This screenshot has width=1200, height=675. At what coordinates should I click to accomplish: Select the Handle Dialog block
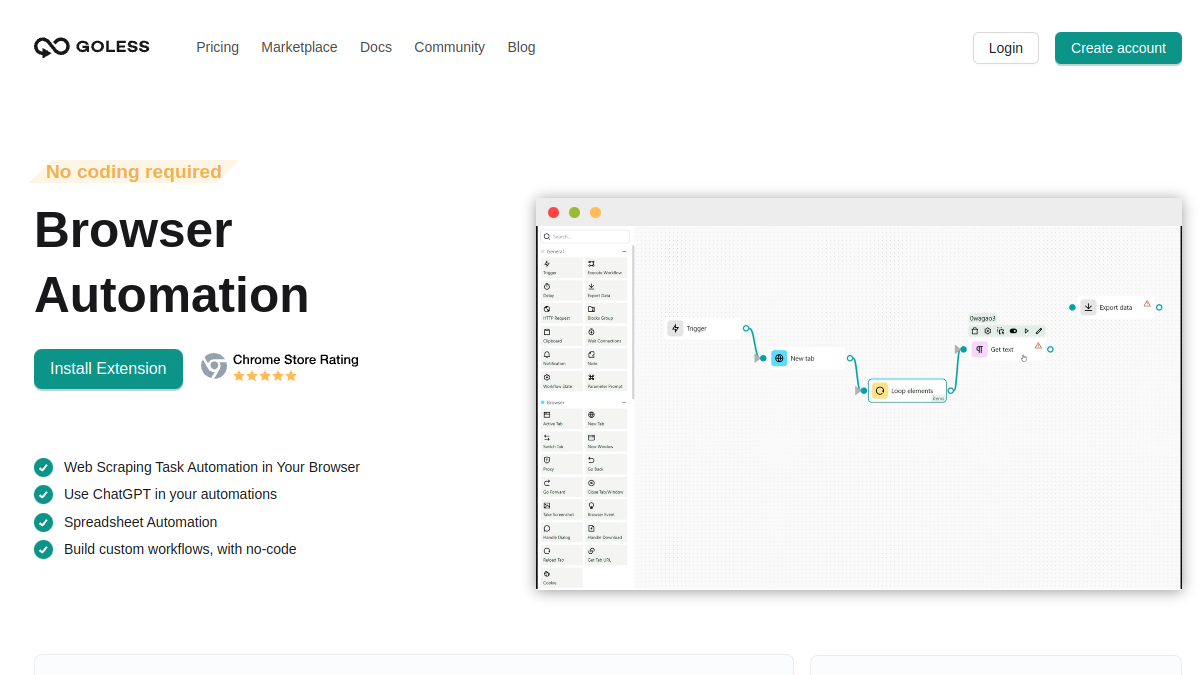pyautogui.click(x=561, y=532)
